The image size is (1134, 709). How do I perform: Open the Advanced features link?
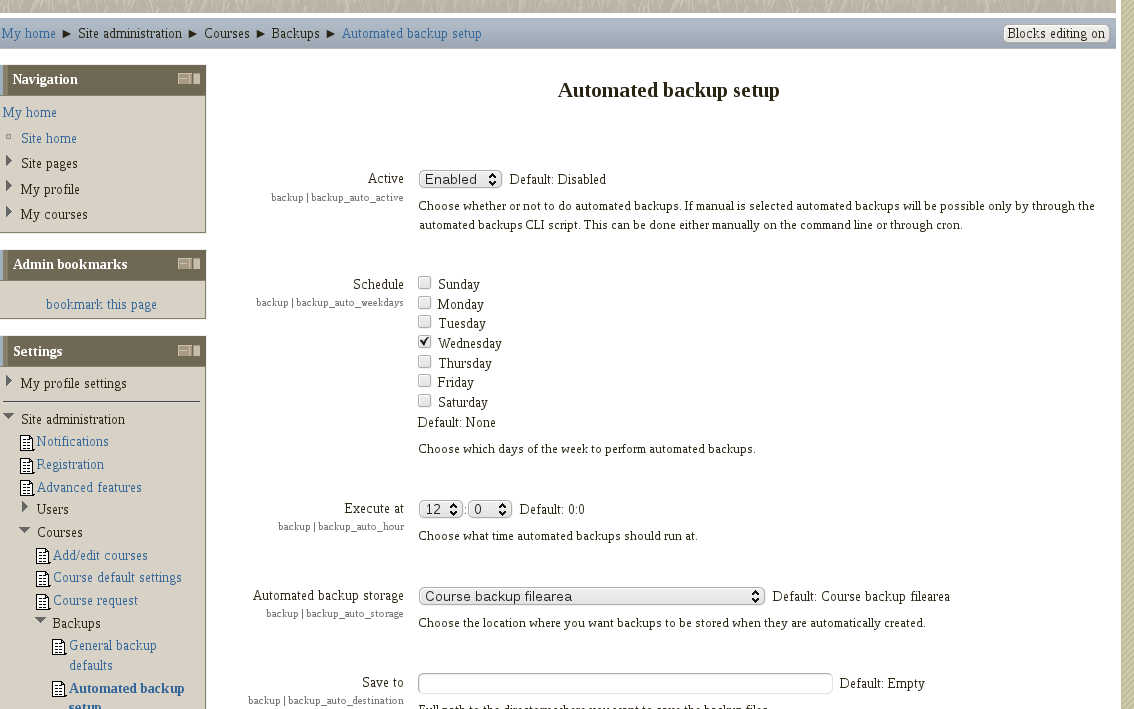tap(89, 488)
